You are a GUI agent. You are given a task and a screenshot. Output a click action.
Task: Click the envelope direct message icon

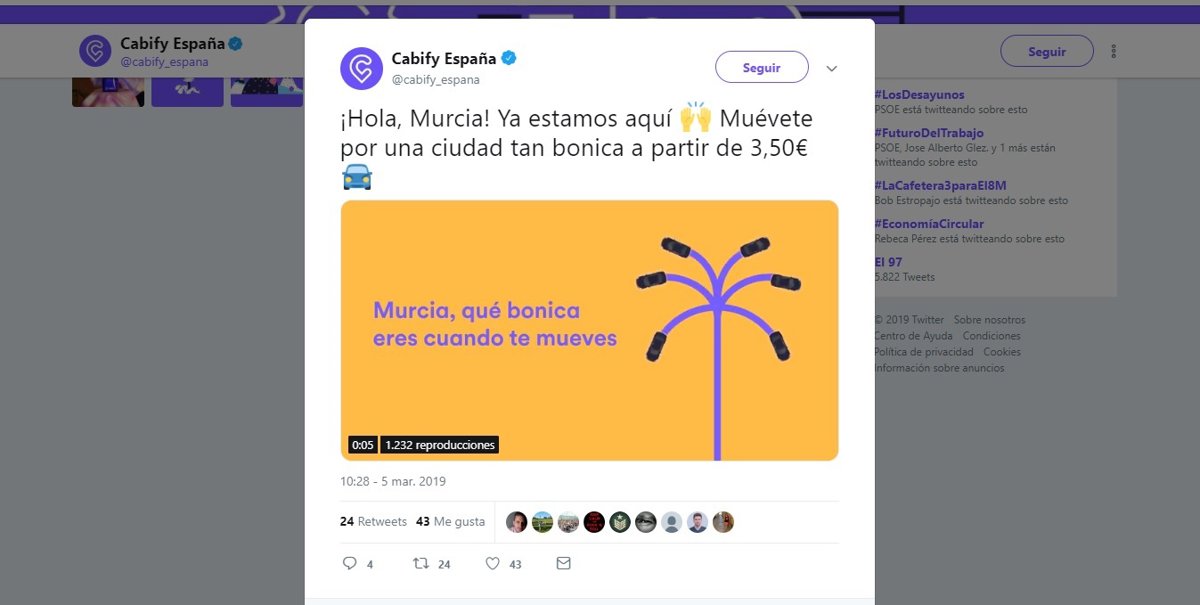click(563, 564)
